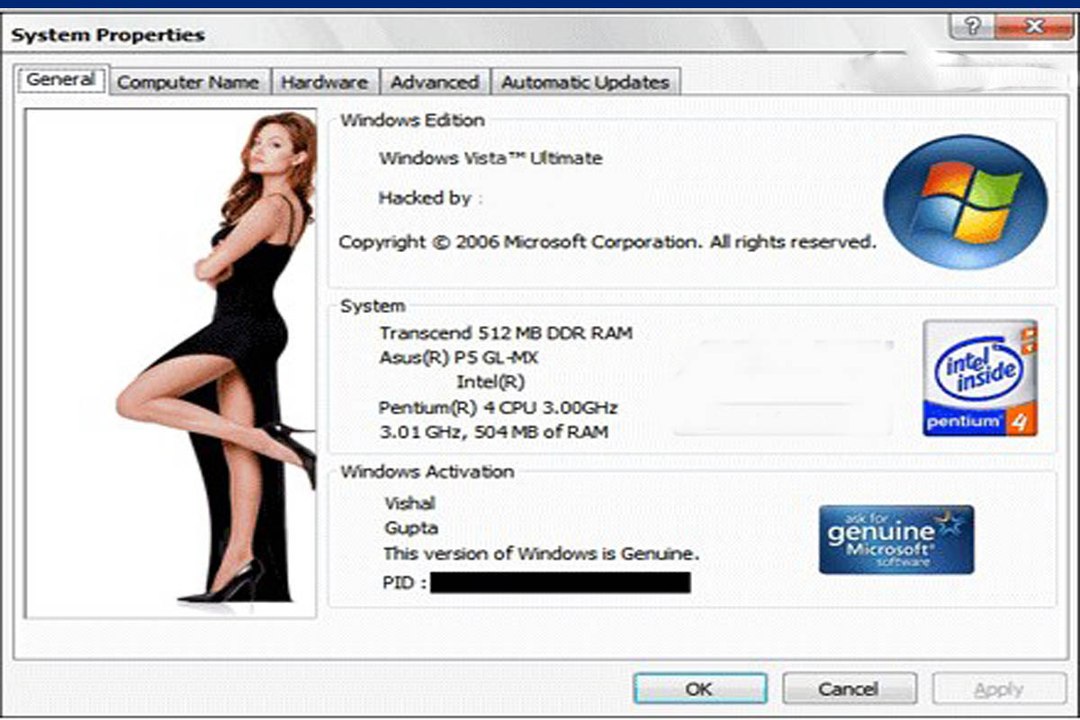This screenshot has width=1080, height=720.
Task: Click the Cancel button
Action: (x=849, y=688)
